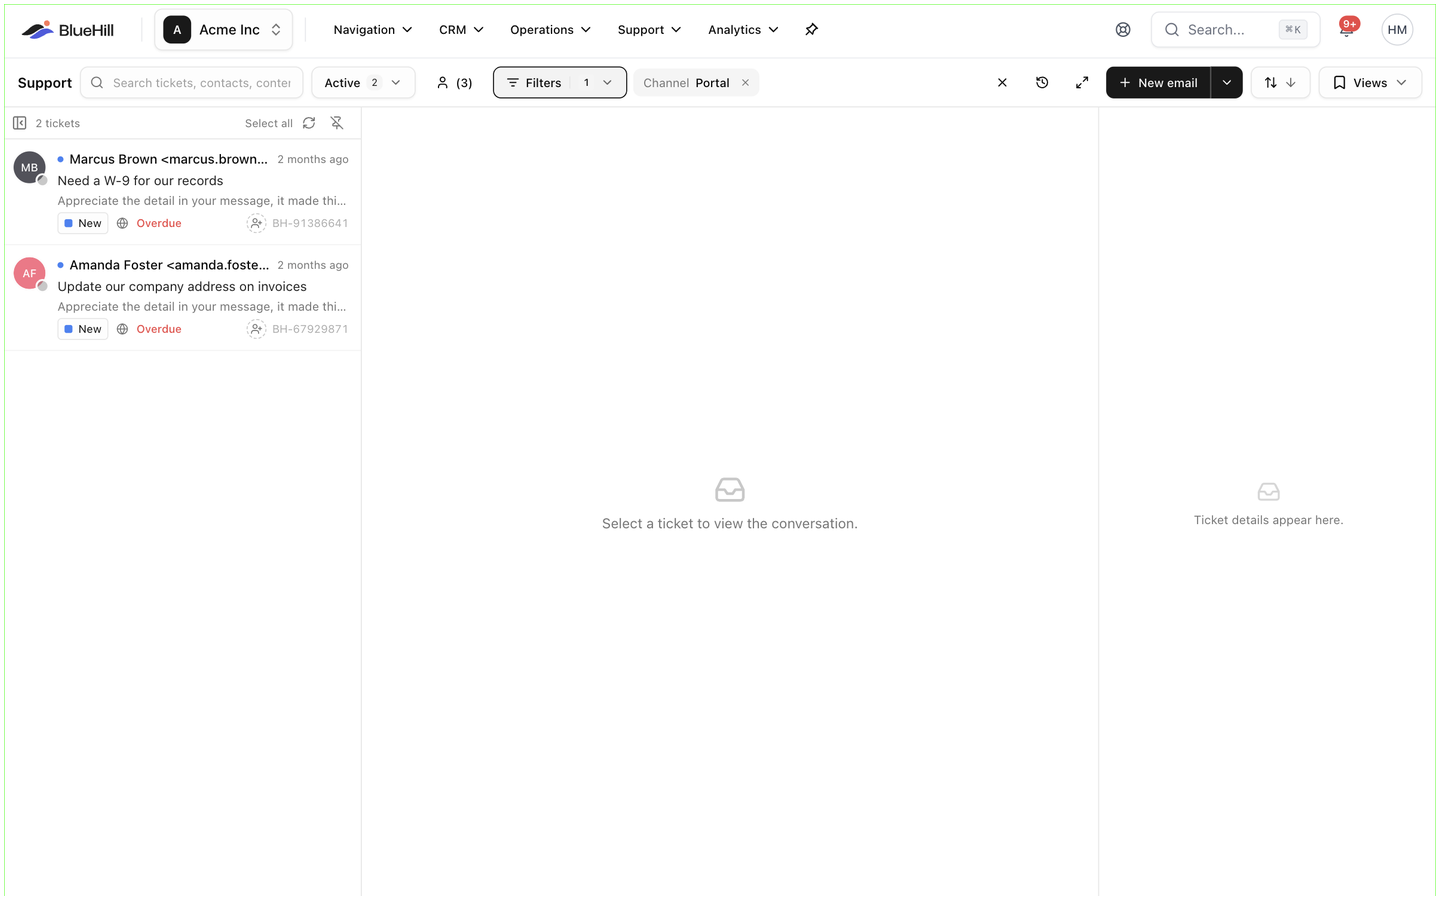The width and height of the screenshot is (1440, 900).
Task: Click the ticket ID BH-91386641
Action: pyautogui.click(x=310, y=223)
